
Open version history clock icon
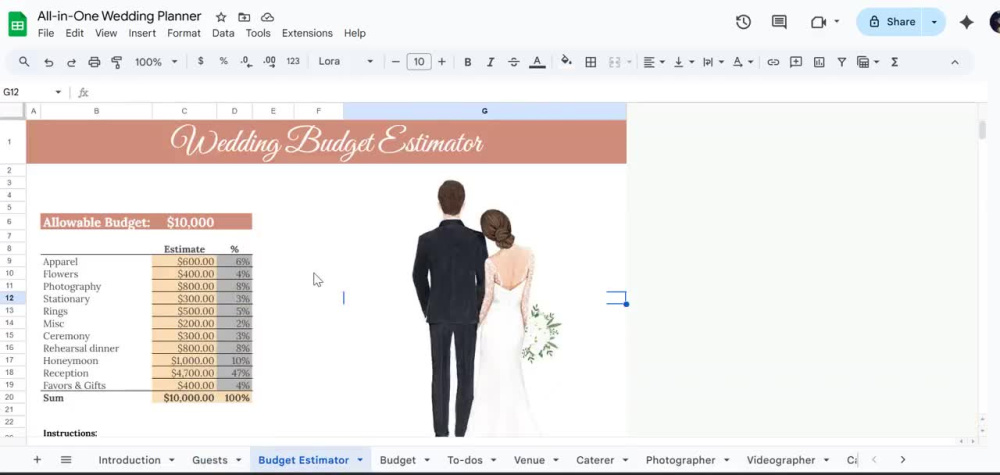click(743, 22)
